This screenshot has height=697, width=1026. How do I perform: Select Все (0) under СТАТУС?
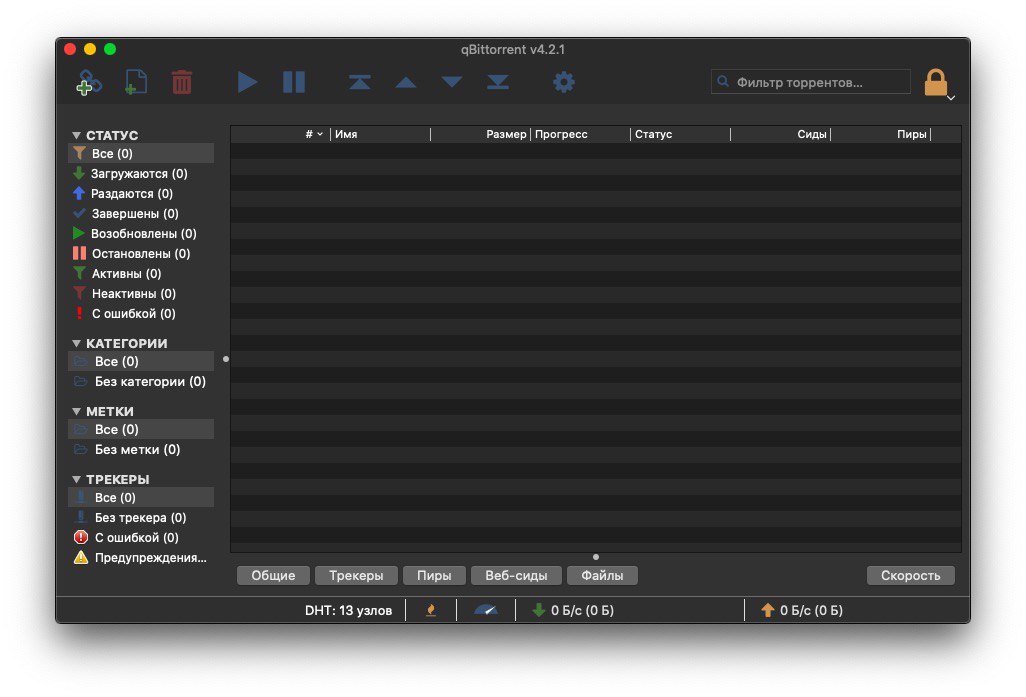click(141, 154)
